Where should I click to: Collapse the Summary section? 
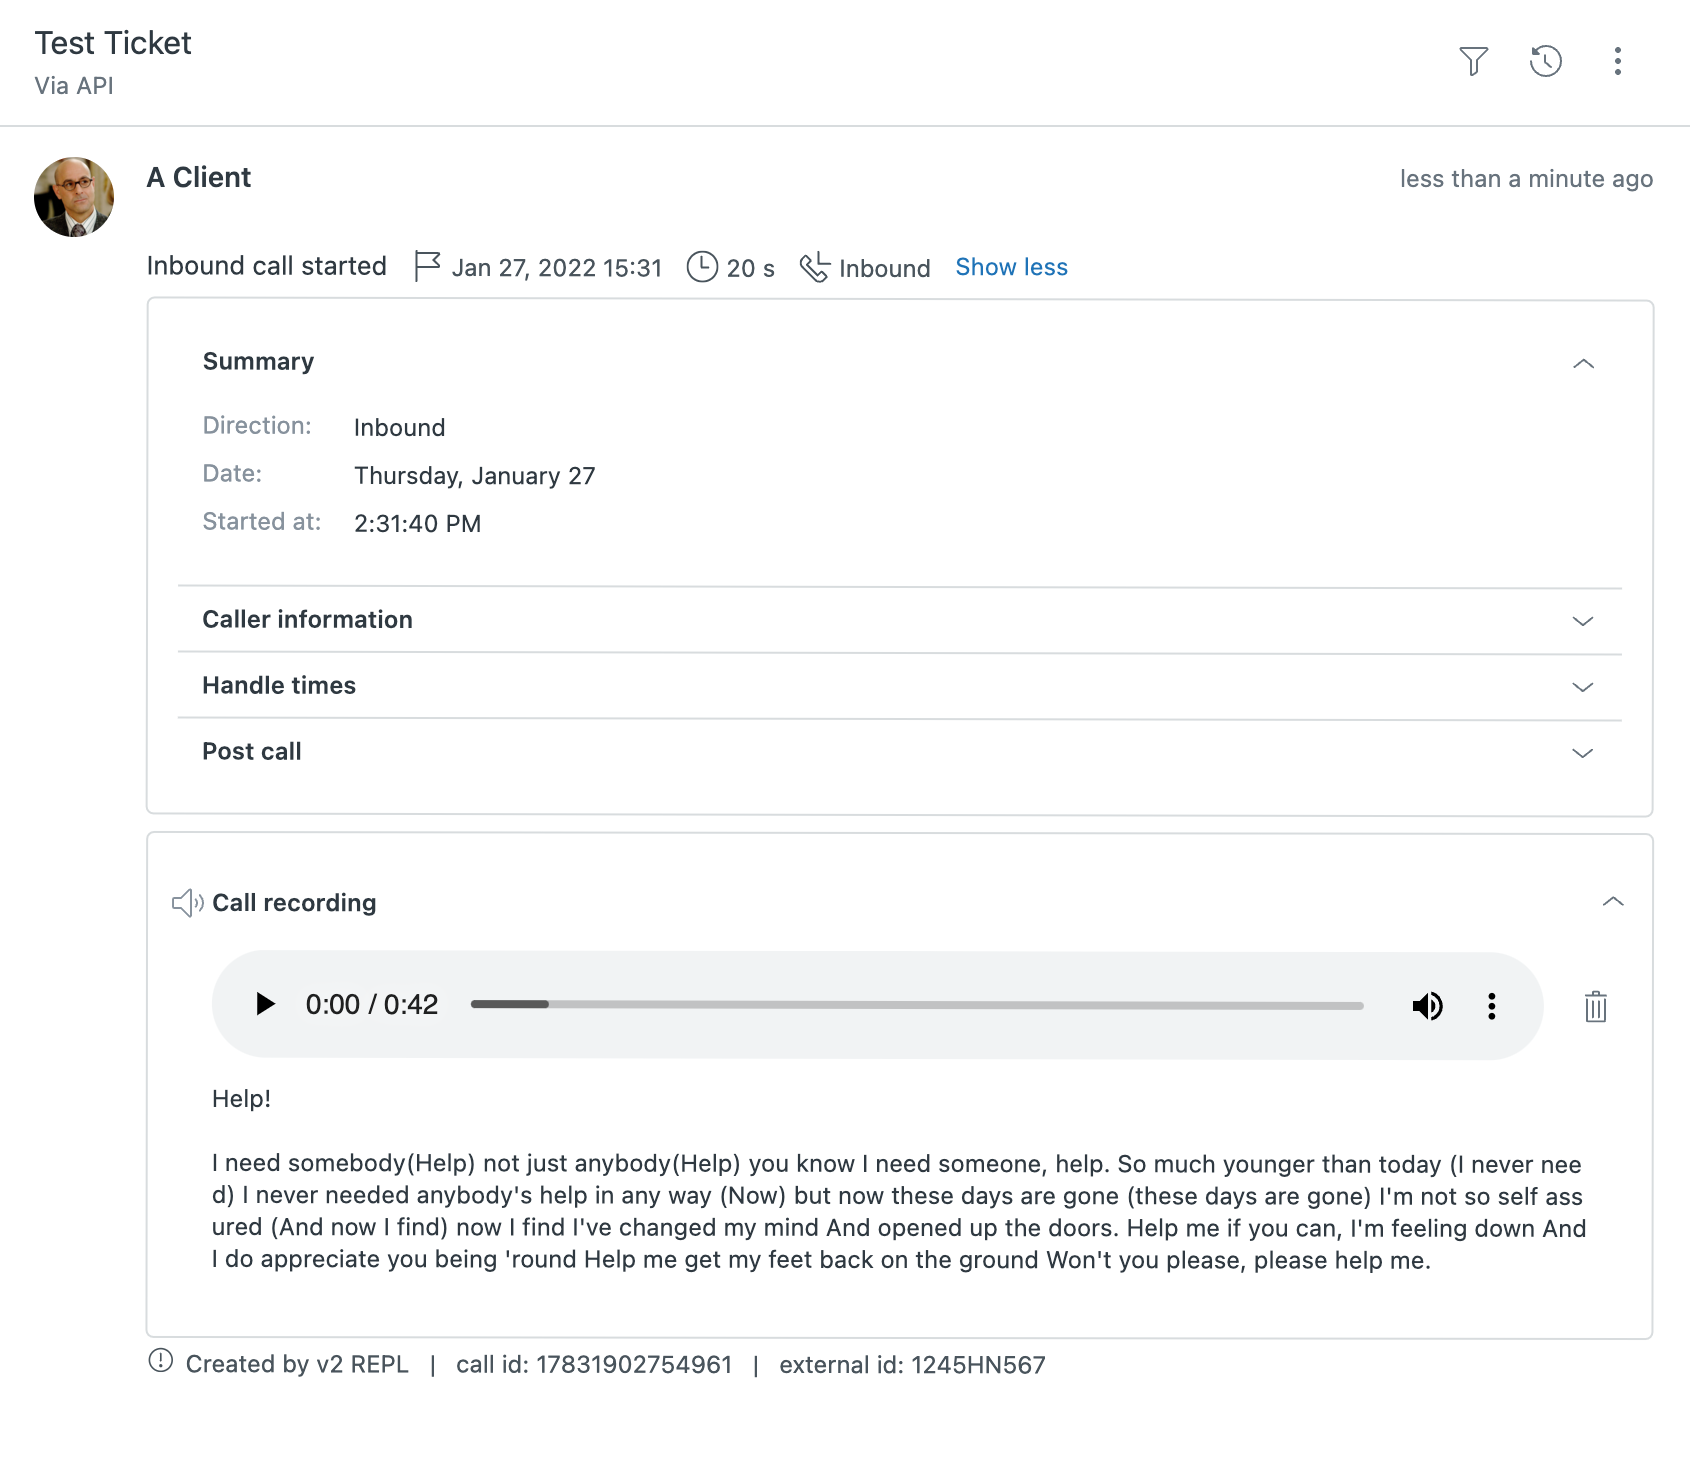coord(1583,363)
